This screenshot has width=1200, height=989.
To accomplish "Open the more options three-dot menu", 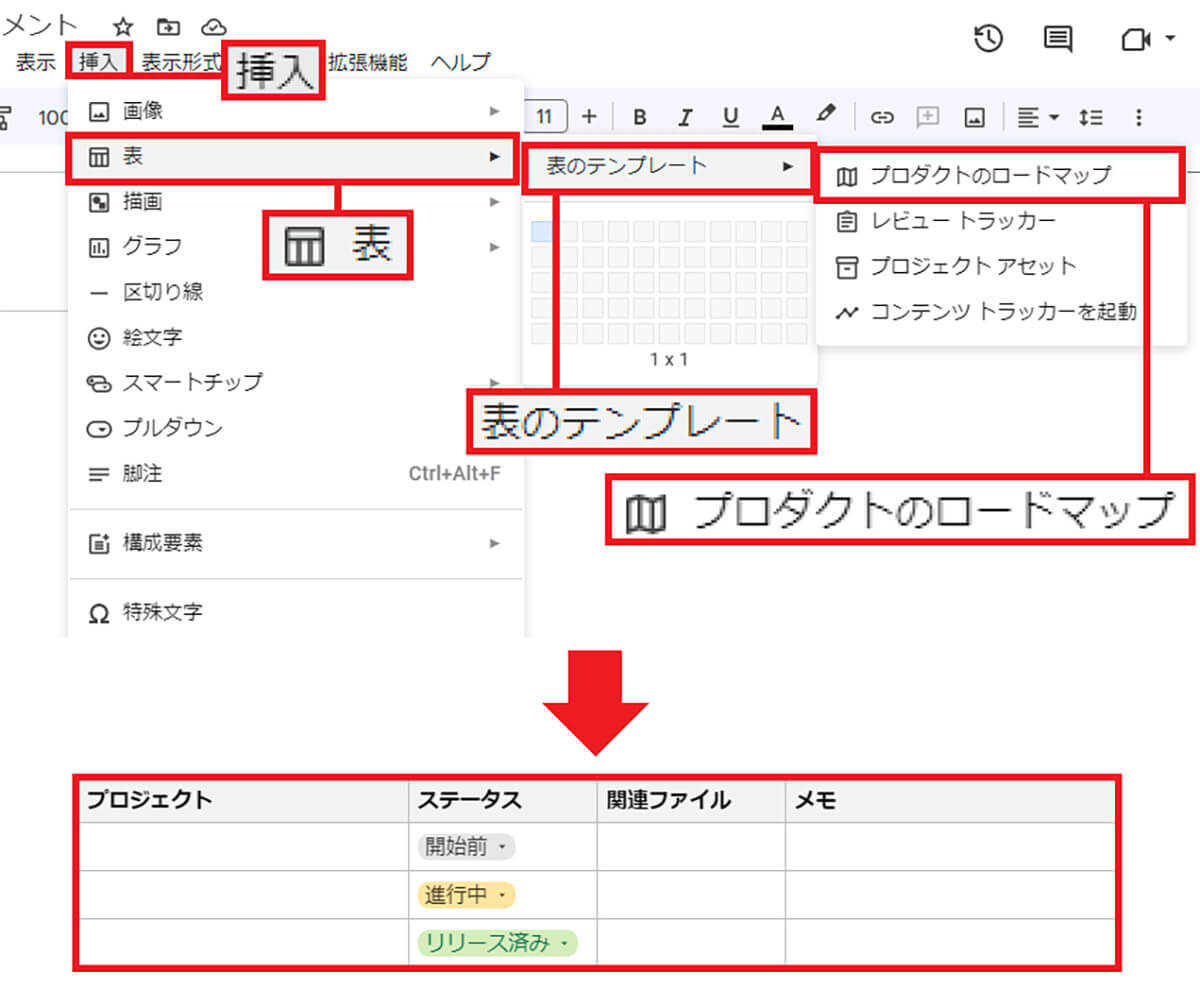I will 1138,118.
